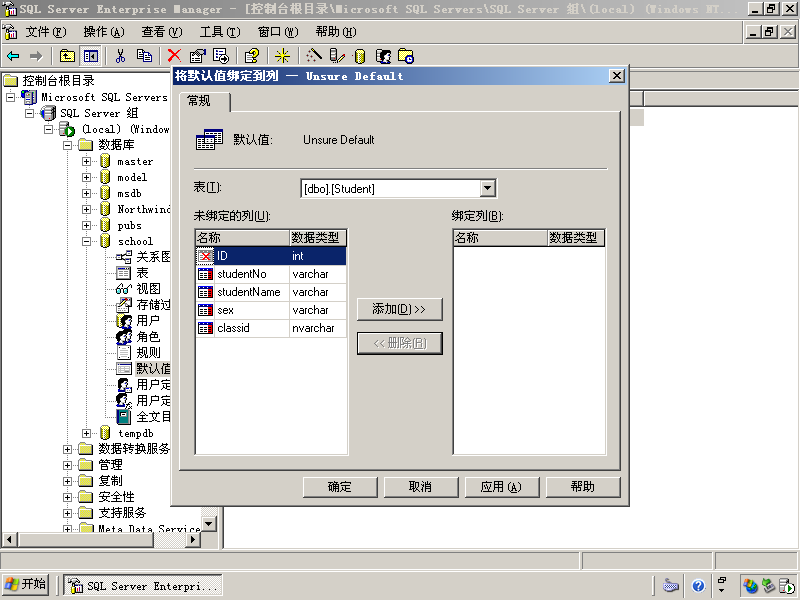
Task: Click the blue help tray icon
Action: (x=698, y=586)
